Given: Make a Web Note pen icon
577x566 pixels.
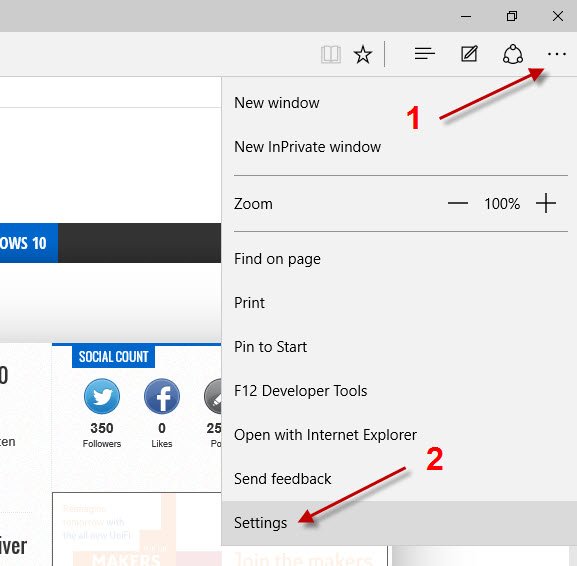Looking at the screenshot, I should click(469, 54).
